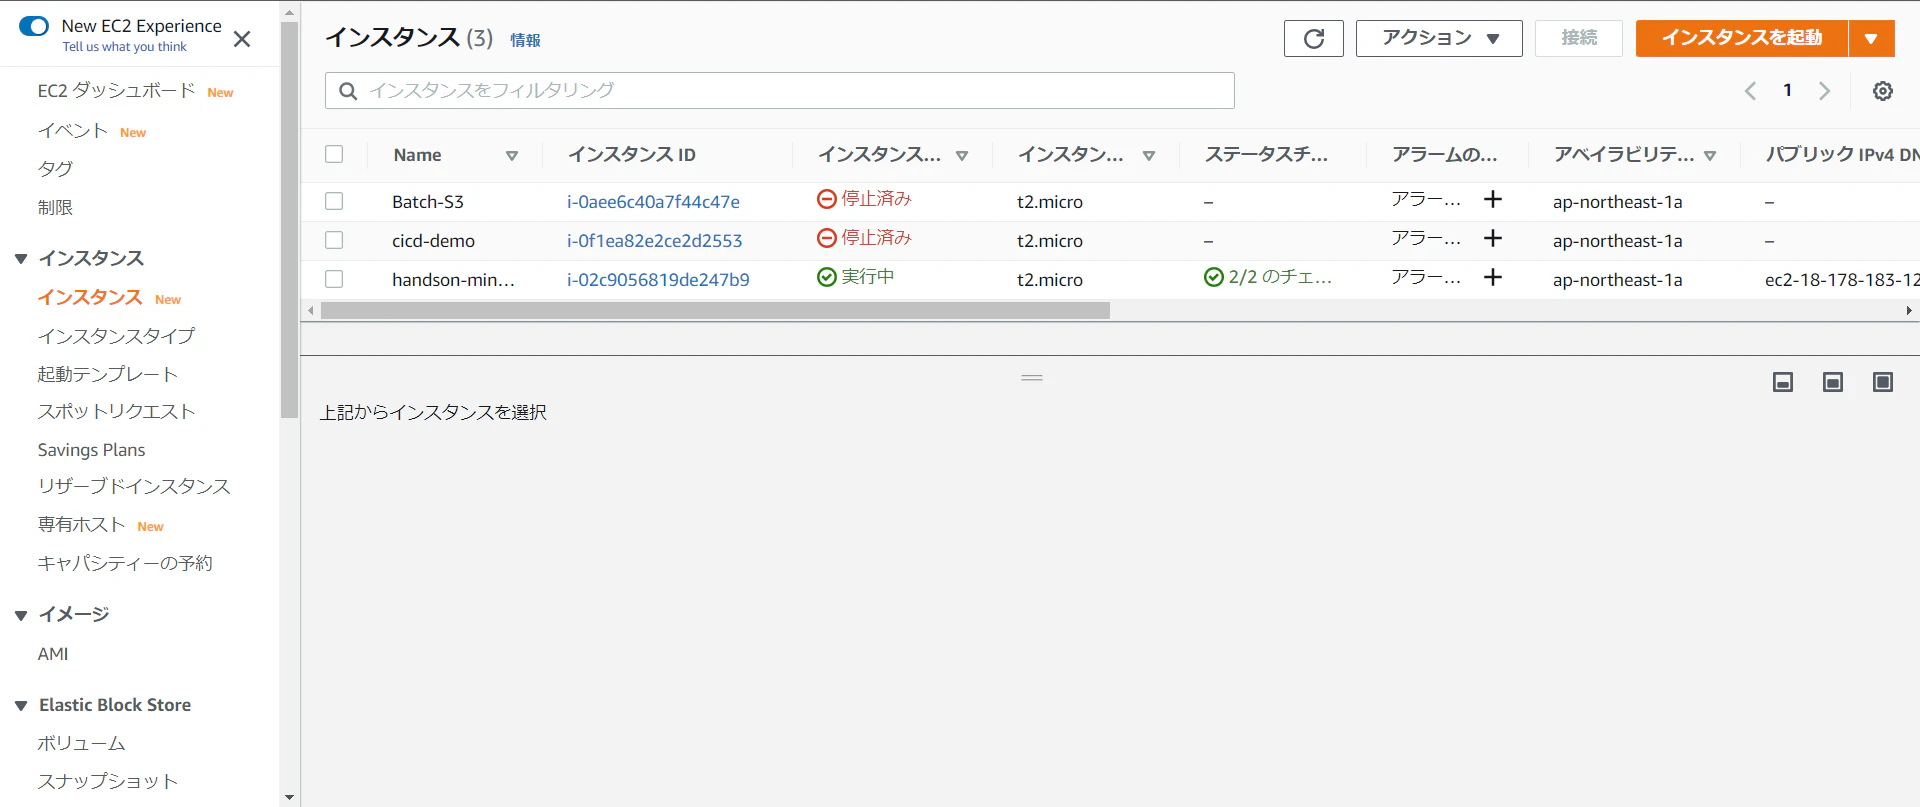Click the ec2-18-178-183 public DNS cell

point(1841,279)
